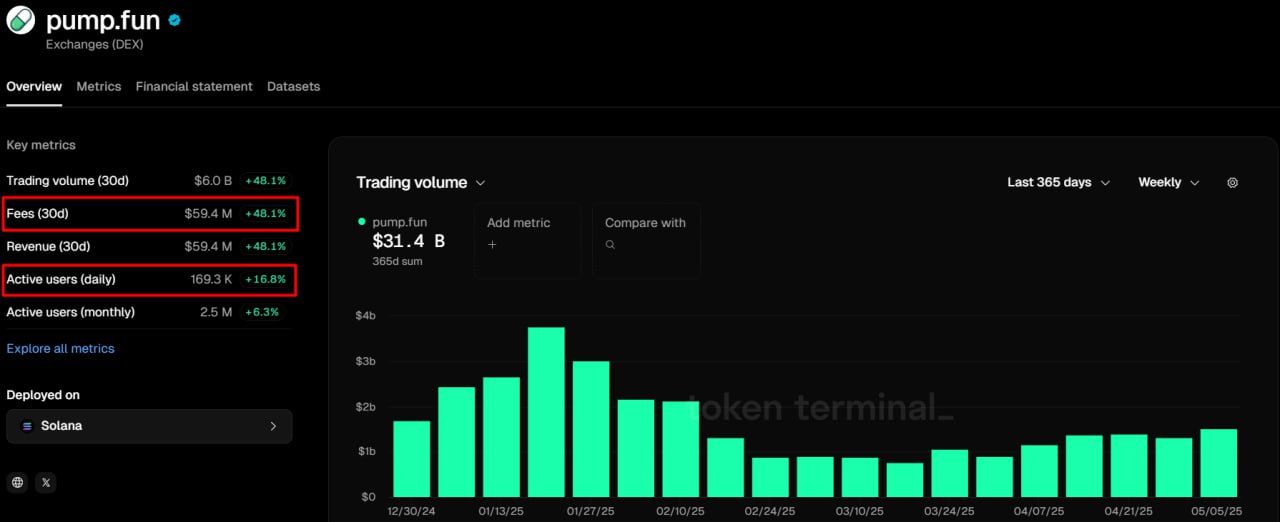Open the Financial statement tab

(x=194, y=87)
